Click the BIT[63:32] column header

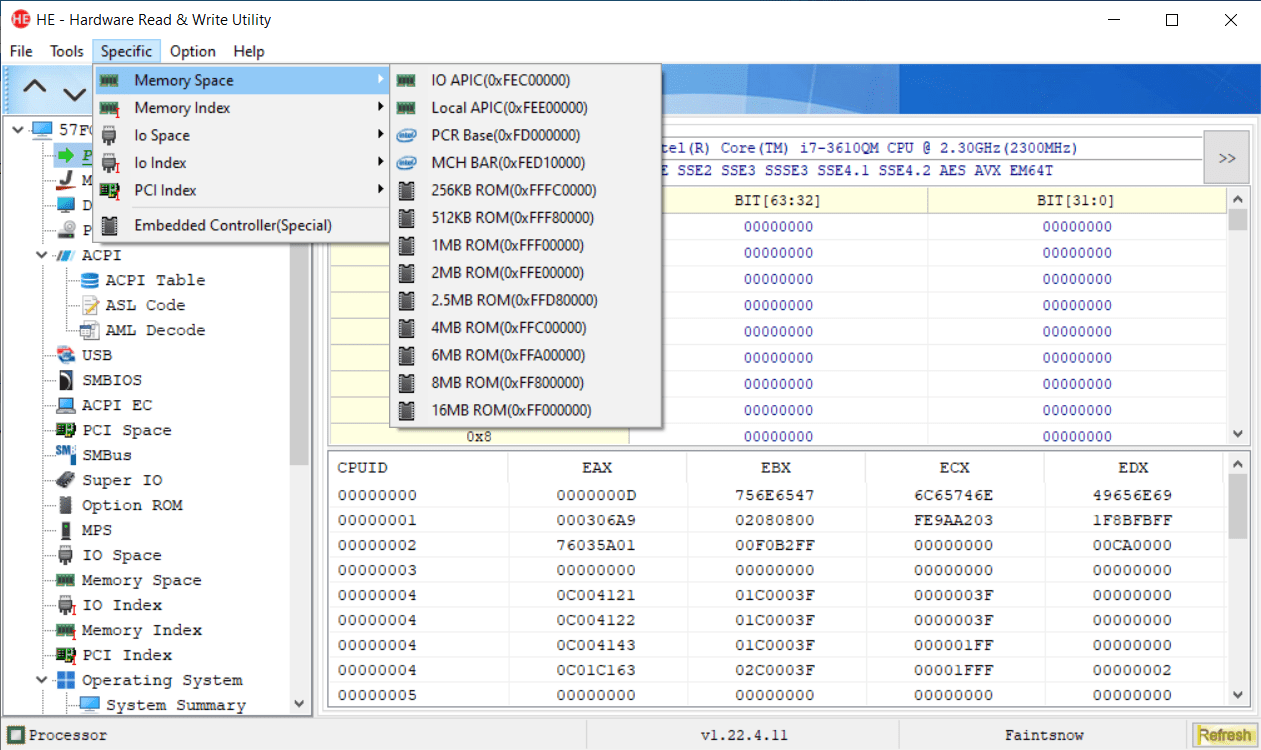pyautogui.click(x=778, y=200)
